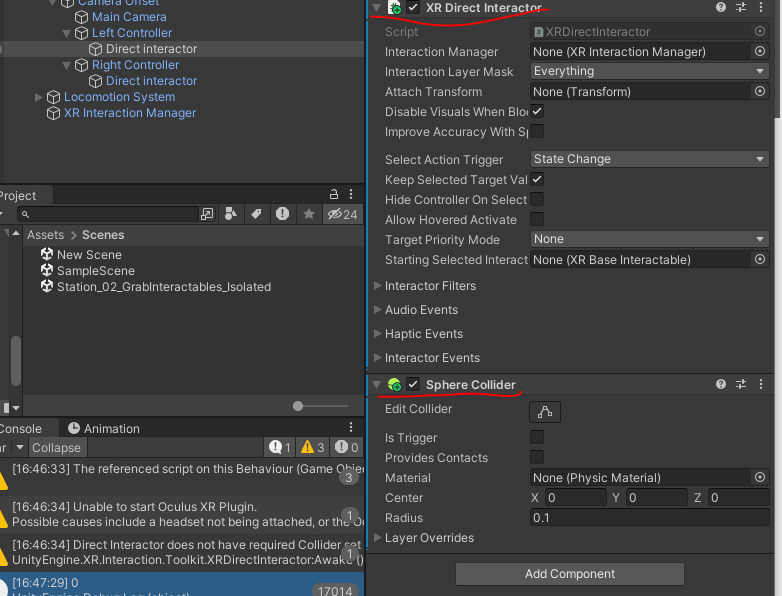This screenshot has width=782, height=596.
Task: Enable Allow Hovered Activate
Action: coord(537,219)
